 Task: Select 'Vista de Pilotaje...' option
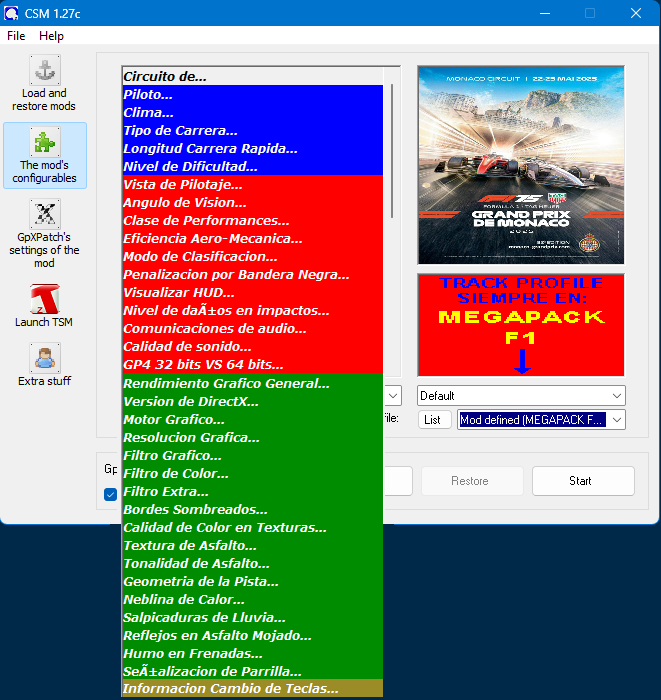pyautogui.click(x=253, y=184)
